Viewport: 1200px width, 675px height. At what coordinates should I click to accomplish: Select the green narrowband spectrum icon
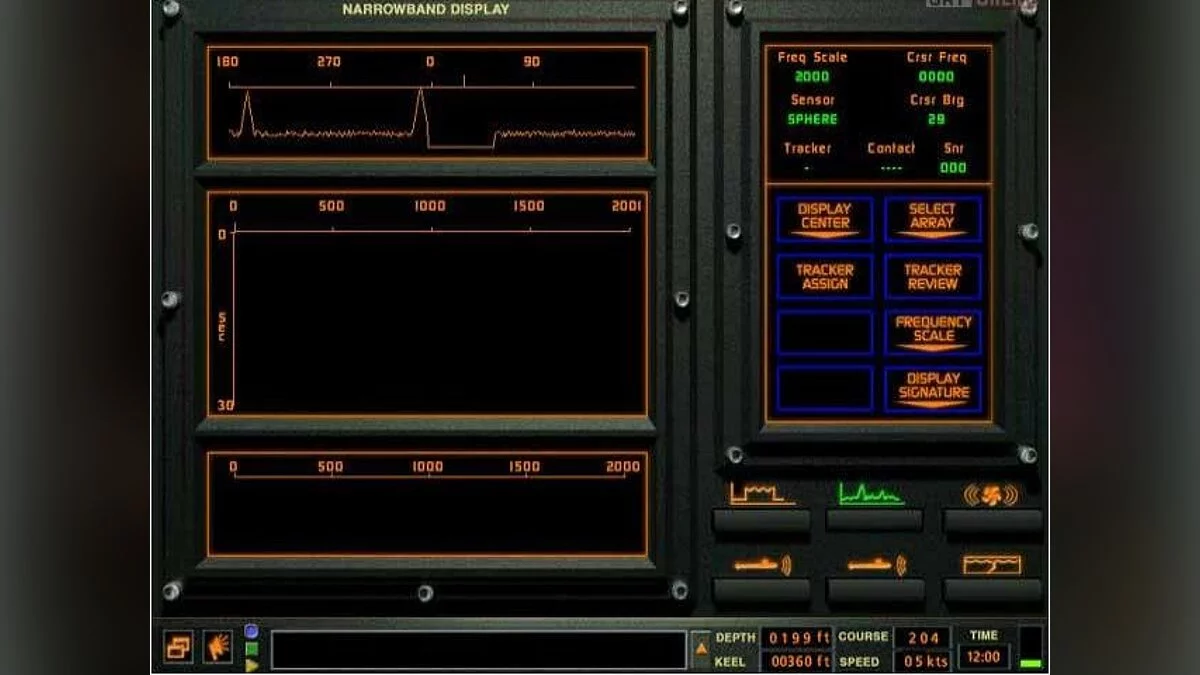tap(871, 494)
